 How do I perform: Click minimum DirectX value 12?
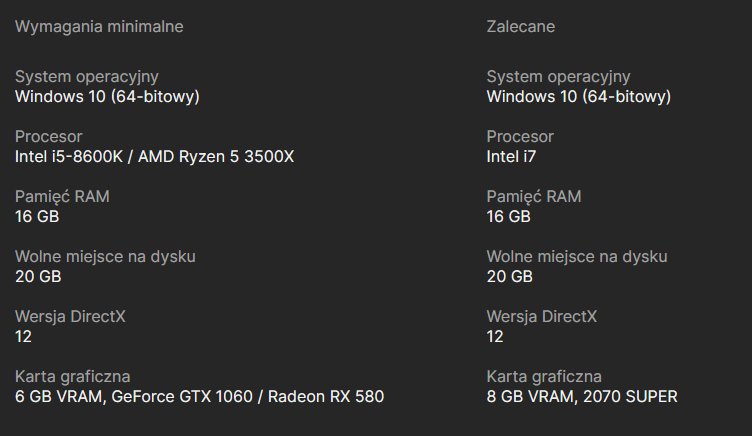click(23, 337)
